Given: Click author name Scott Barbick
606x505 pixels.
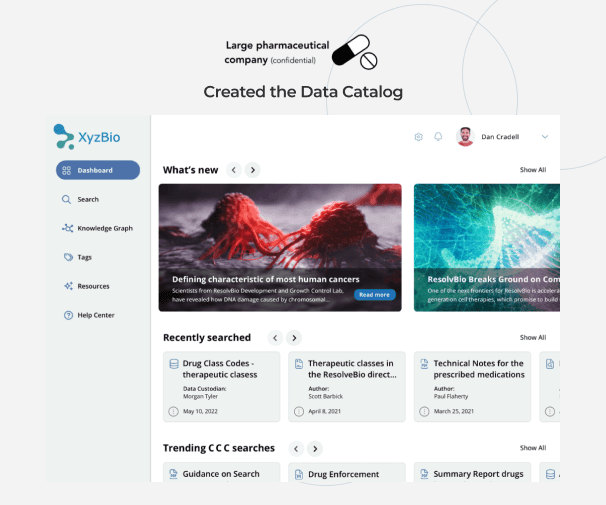Looking at the screenshot, I should (325, 396).
